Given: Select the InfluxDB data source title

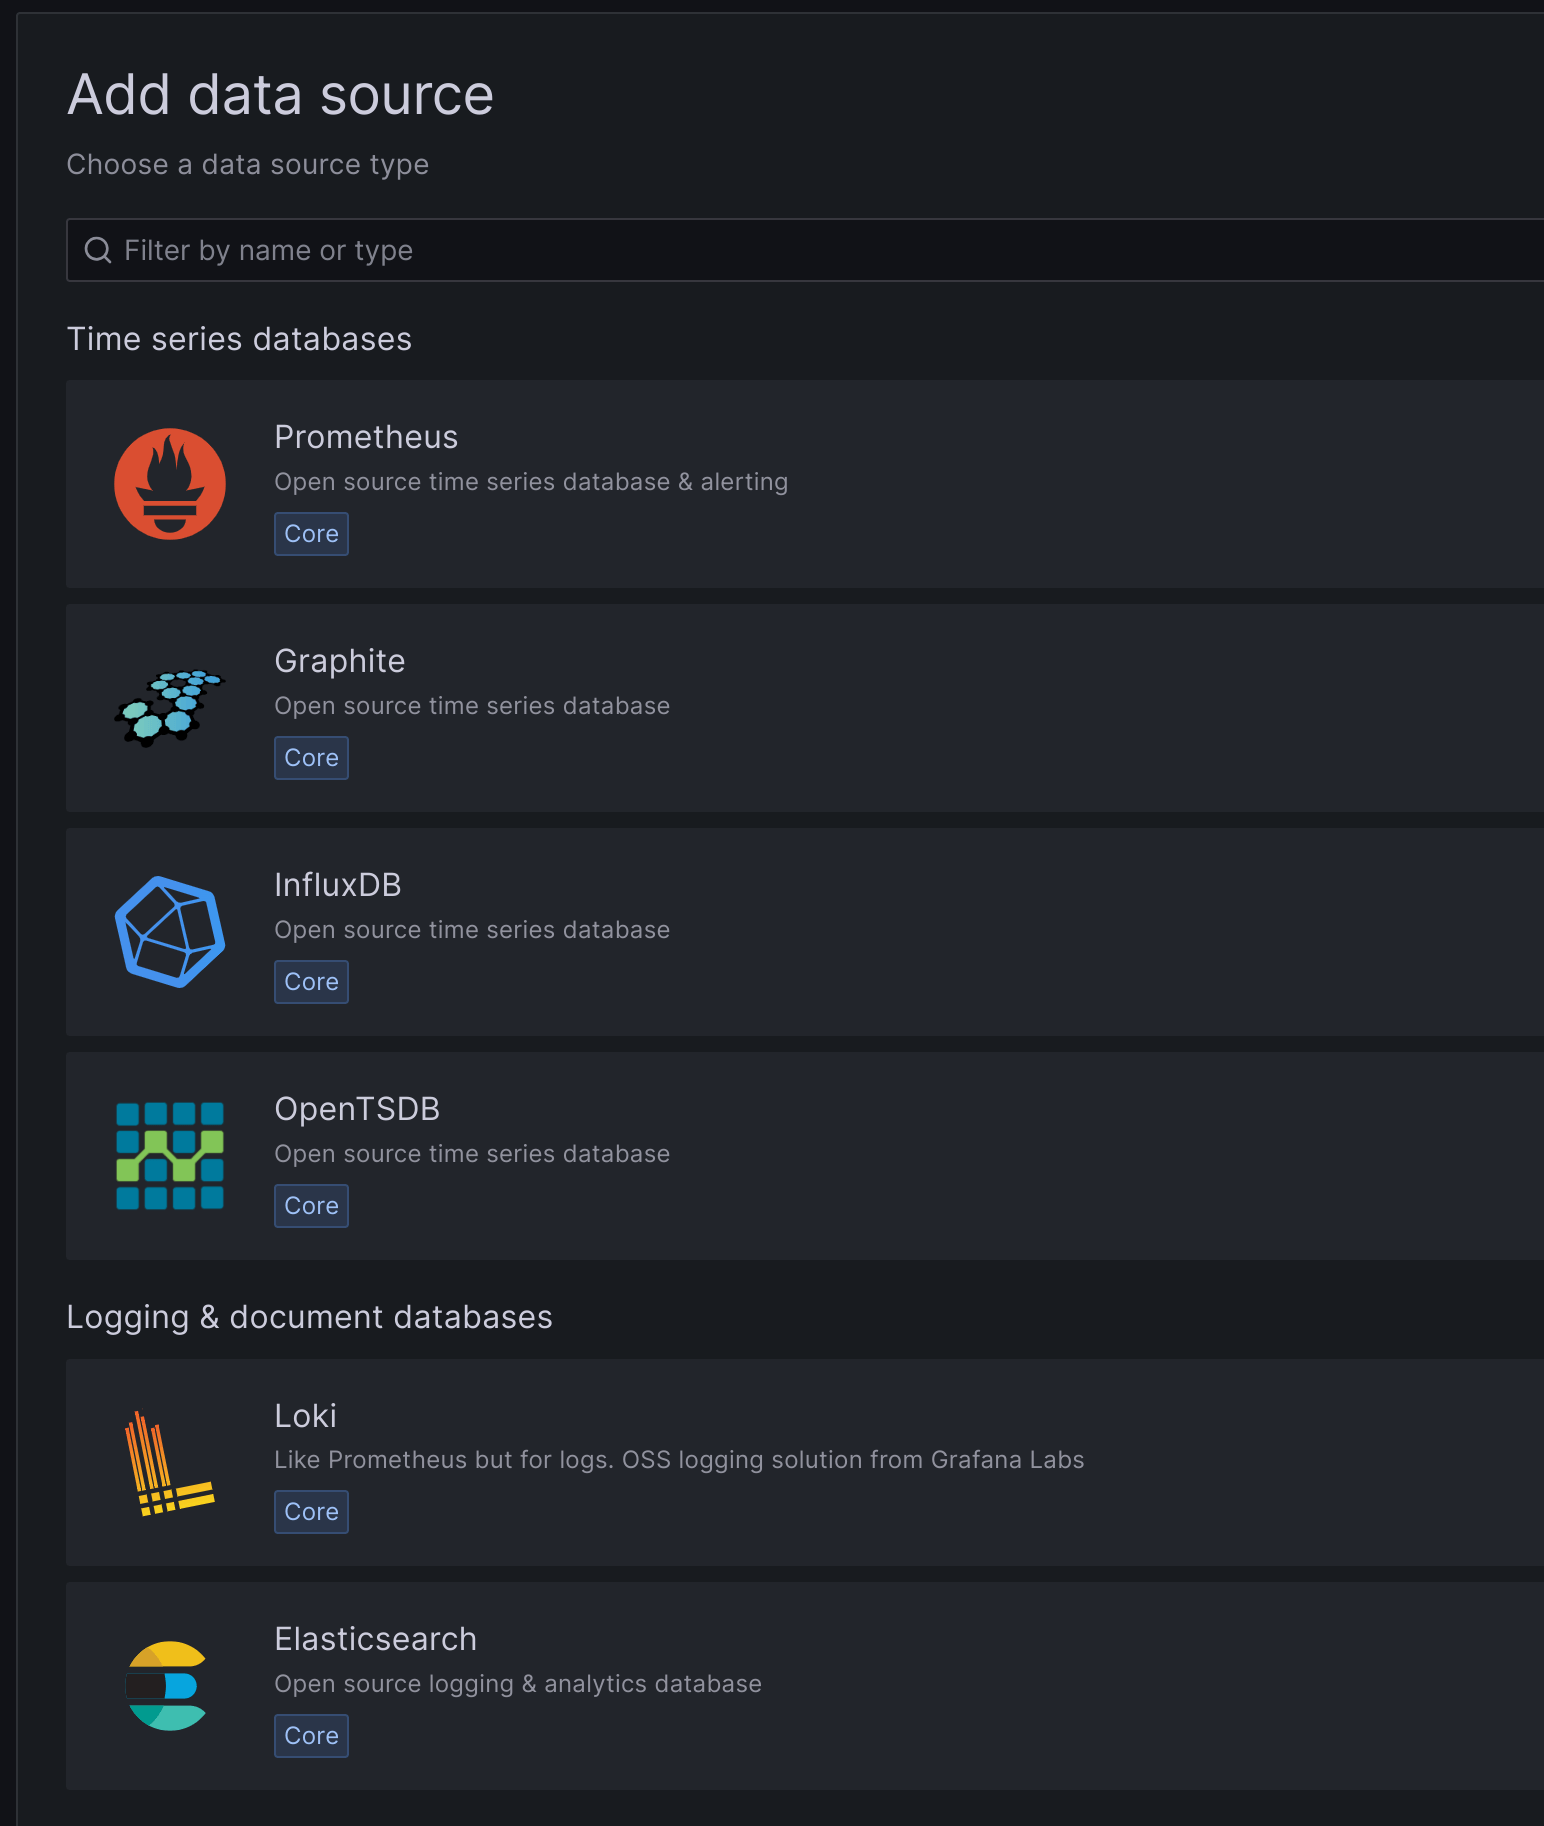Looking at the screenshot, I should coord(337,885).
